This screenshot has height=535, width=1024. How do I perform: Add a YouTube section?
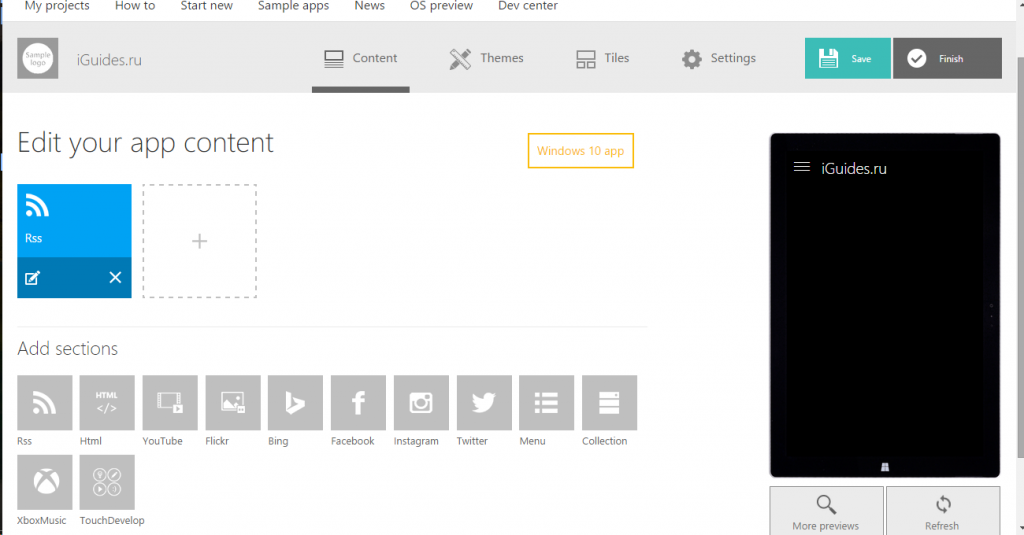coord(170,402)
